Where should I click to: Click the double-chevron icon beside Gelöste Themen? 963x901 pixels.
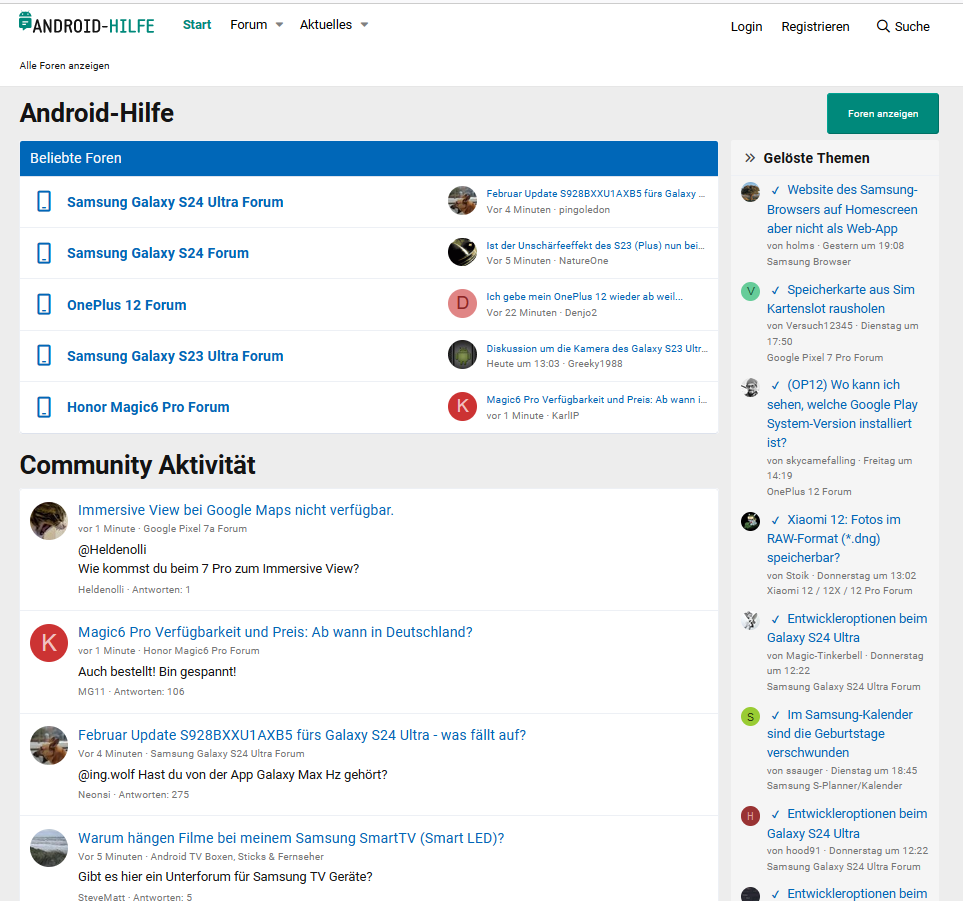tap(750, 158)
